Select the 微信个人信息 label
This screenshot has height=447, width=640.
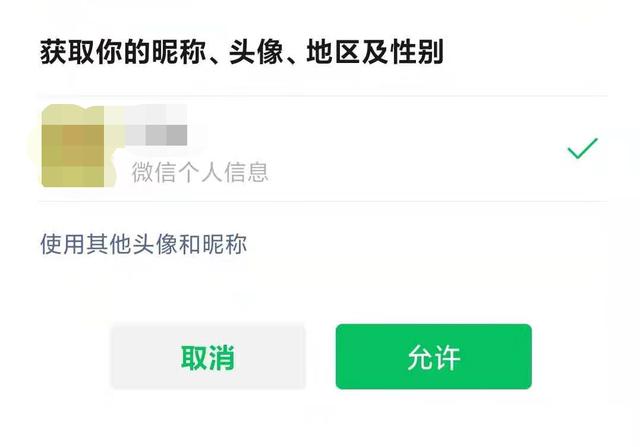(x=200, y=172)
